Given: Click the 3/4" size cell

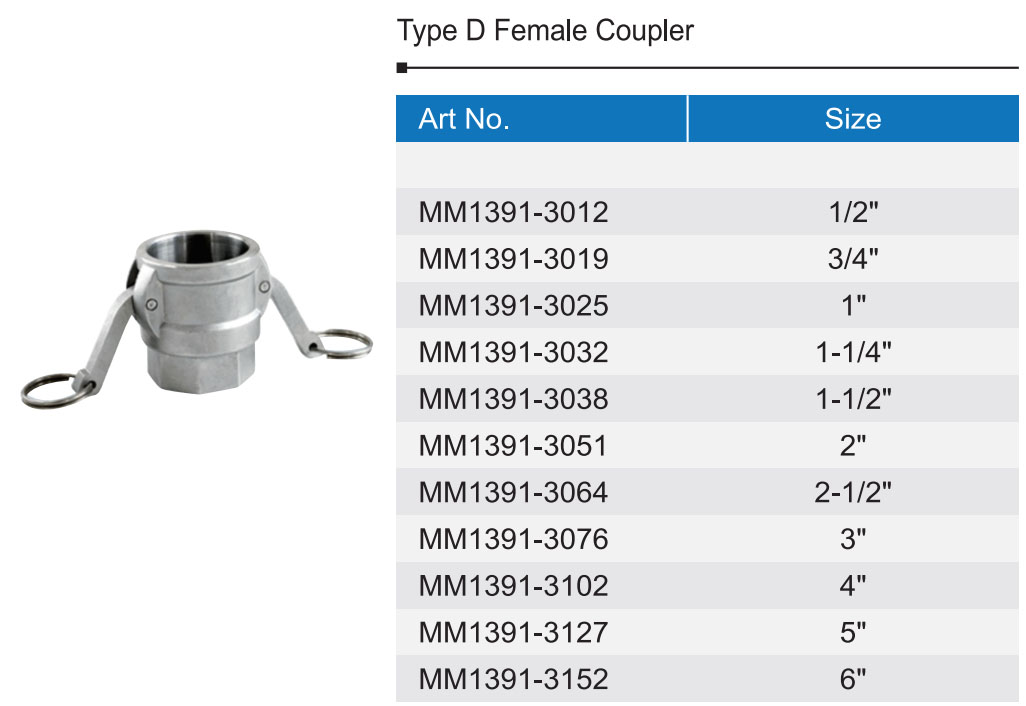Looking at the screenshot, I should 852,259.
